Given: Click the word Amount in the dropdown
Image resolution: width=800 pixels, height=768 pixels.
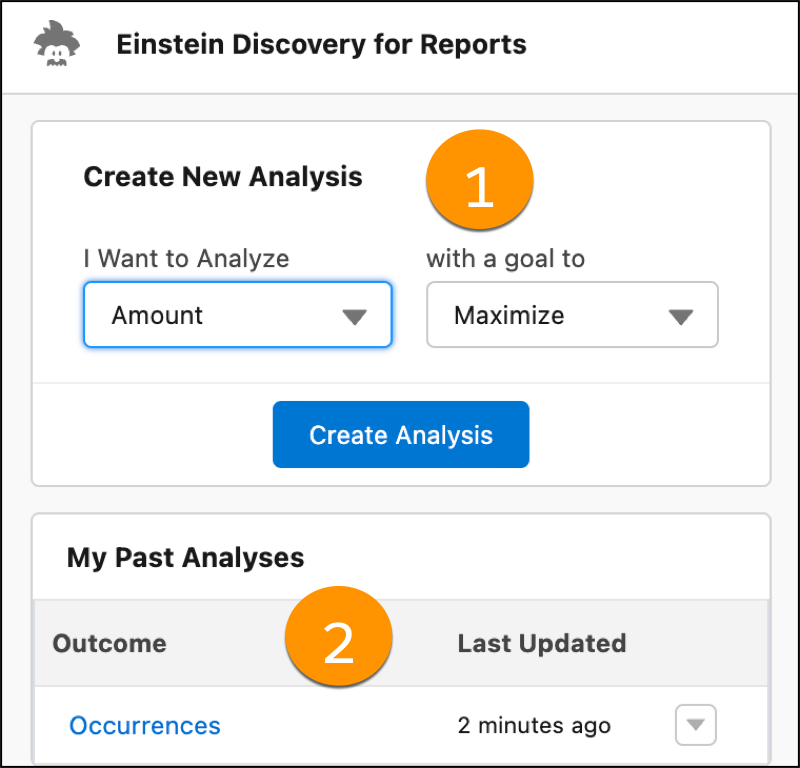Looking at the screenshot, I should 157,315.
